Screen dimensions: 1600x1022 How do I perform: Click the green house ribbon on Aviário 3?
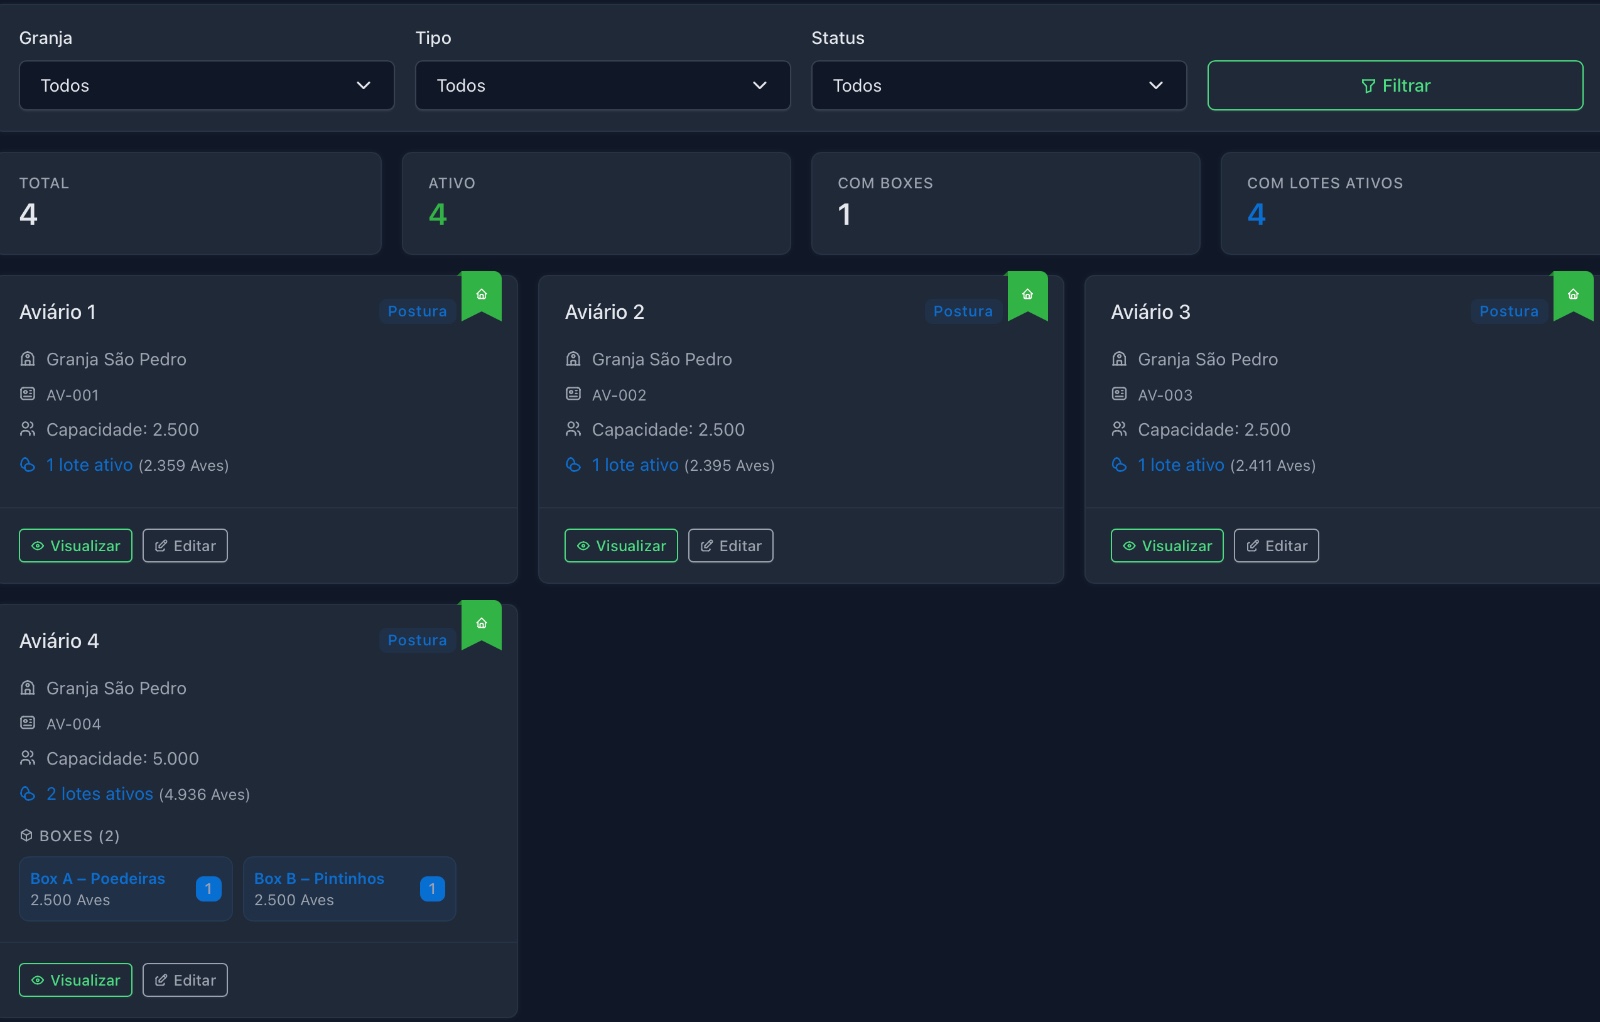pos(1573,296)
